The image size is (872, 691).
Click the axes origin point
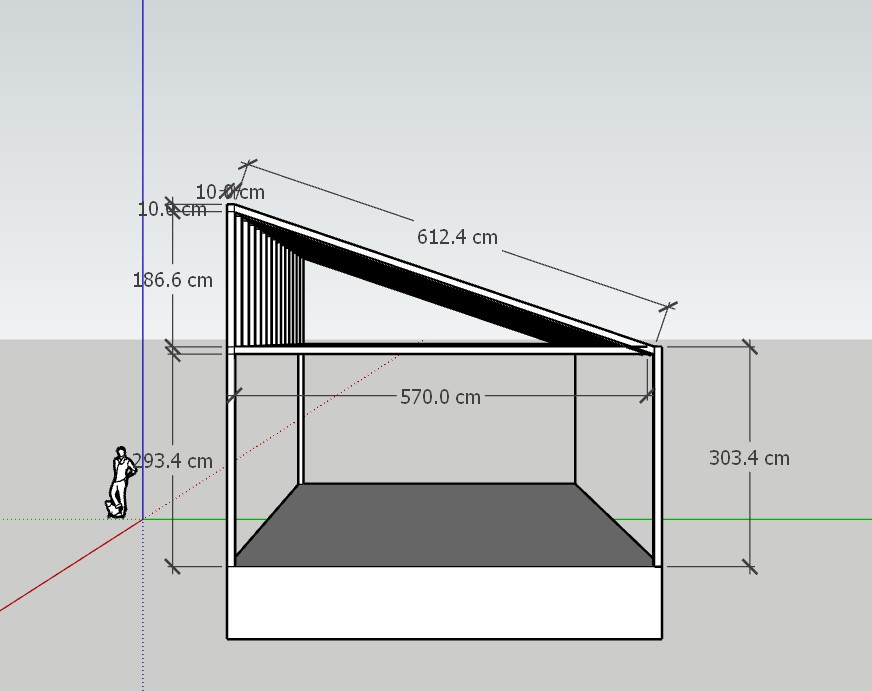(x=143, y=517)
